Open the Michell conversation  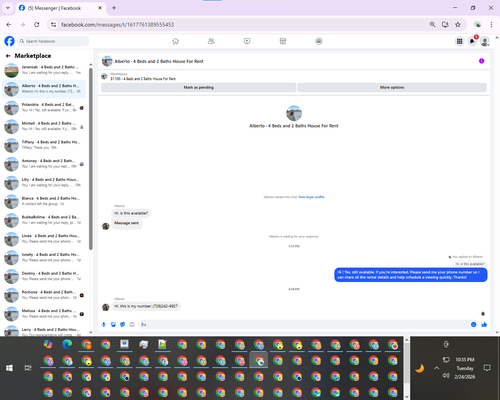point(44,126)
